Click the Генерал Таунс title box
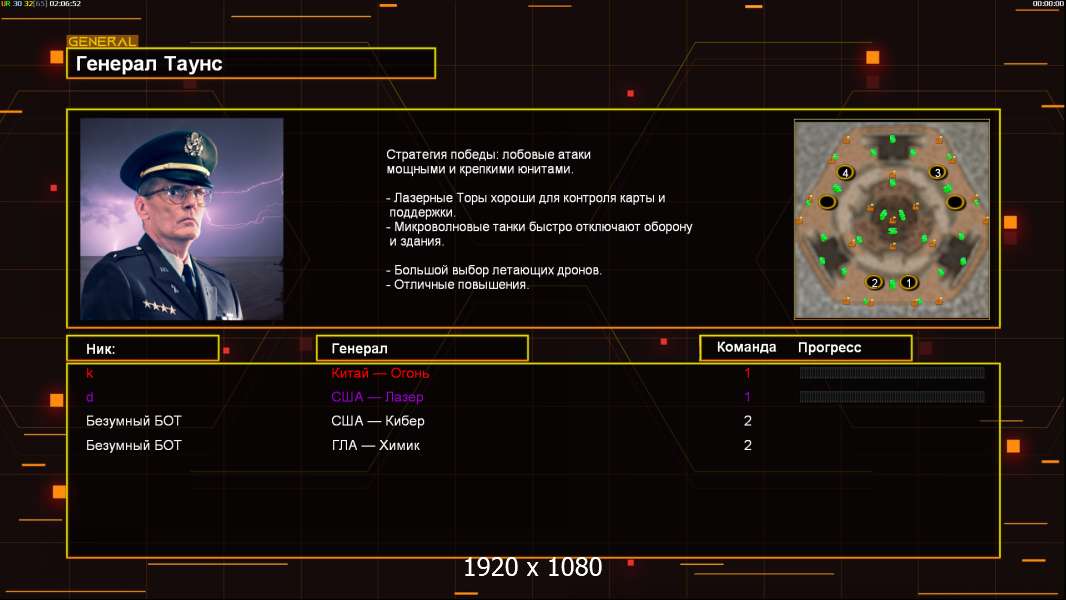This screenshot has width=1066, height=600. tap(251, 63)
